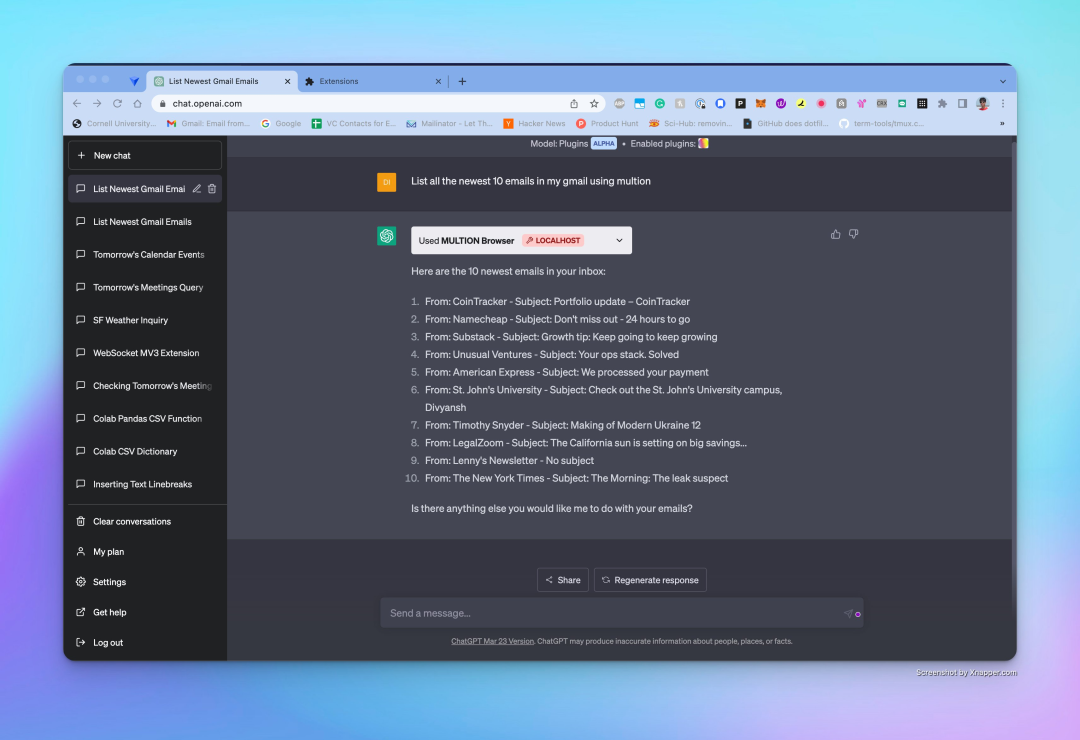Open the Extensions puzzle piece menu

[x=942, y=103]
